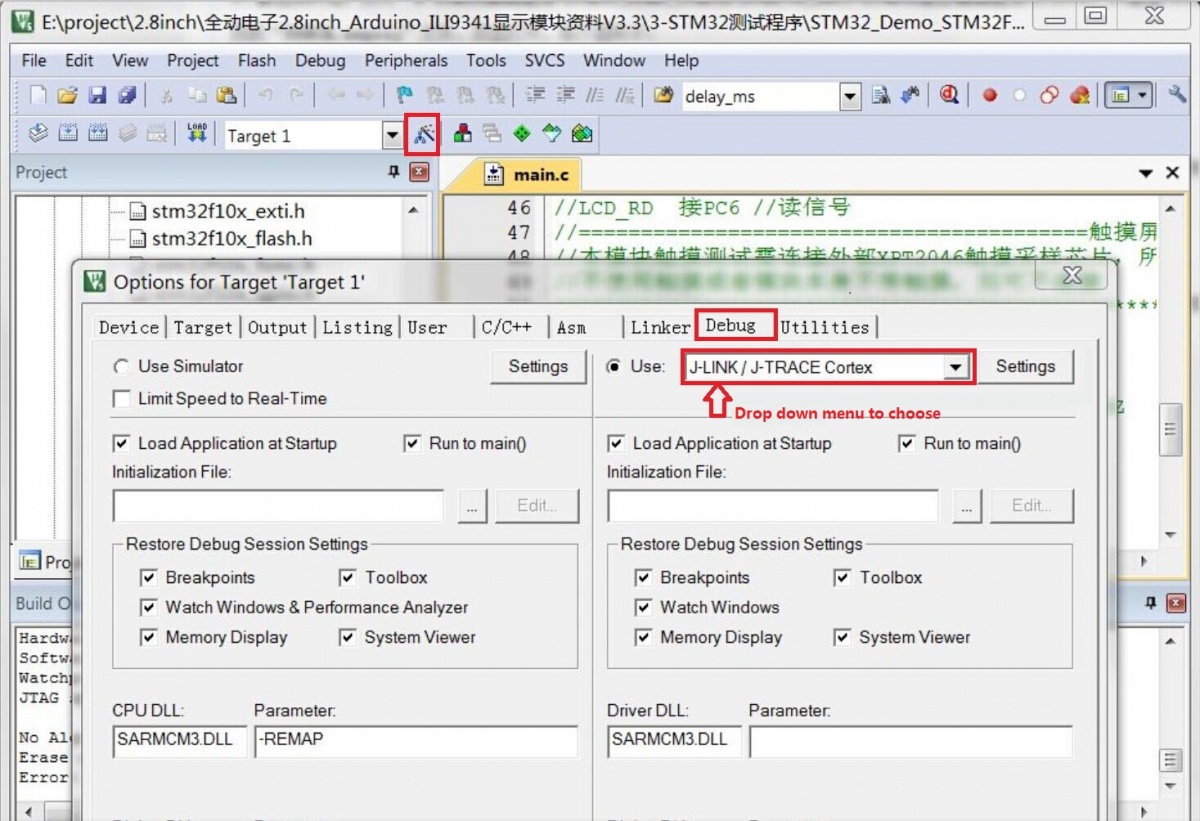Image resolution: width=1200 pixels, height=821 pixels.
Task: Expand the J-LINK / J-TRACE Cortex dropdown
Action: click(x=956, y=368)
